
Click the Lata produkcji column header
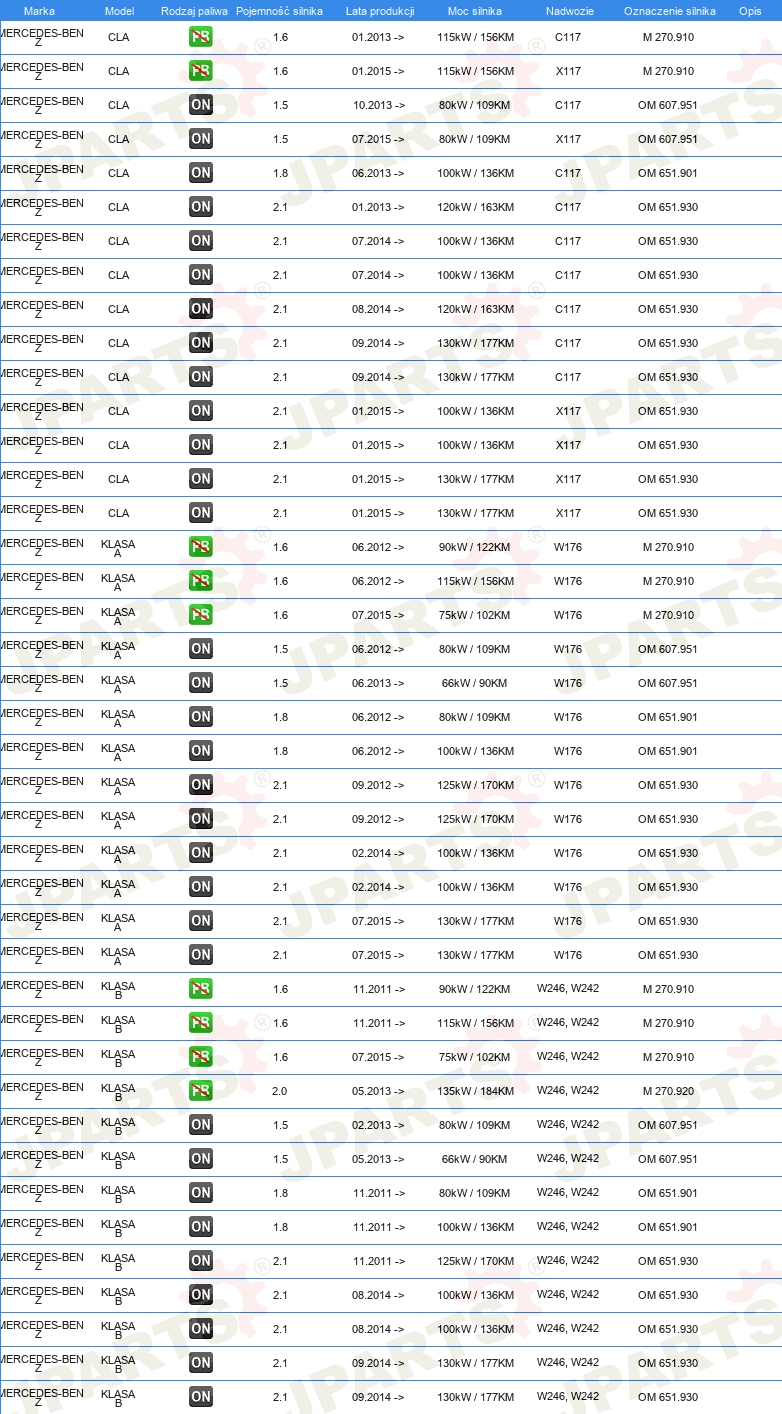click(x=380, y=11)
